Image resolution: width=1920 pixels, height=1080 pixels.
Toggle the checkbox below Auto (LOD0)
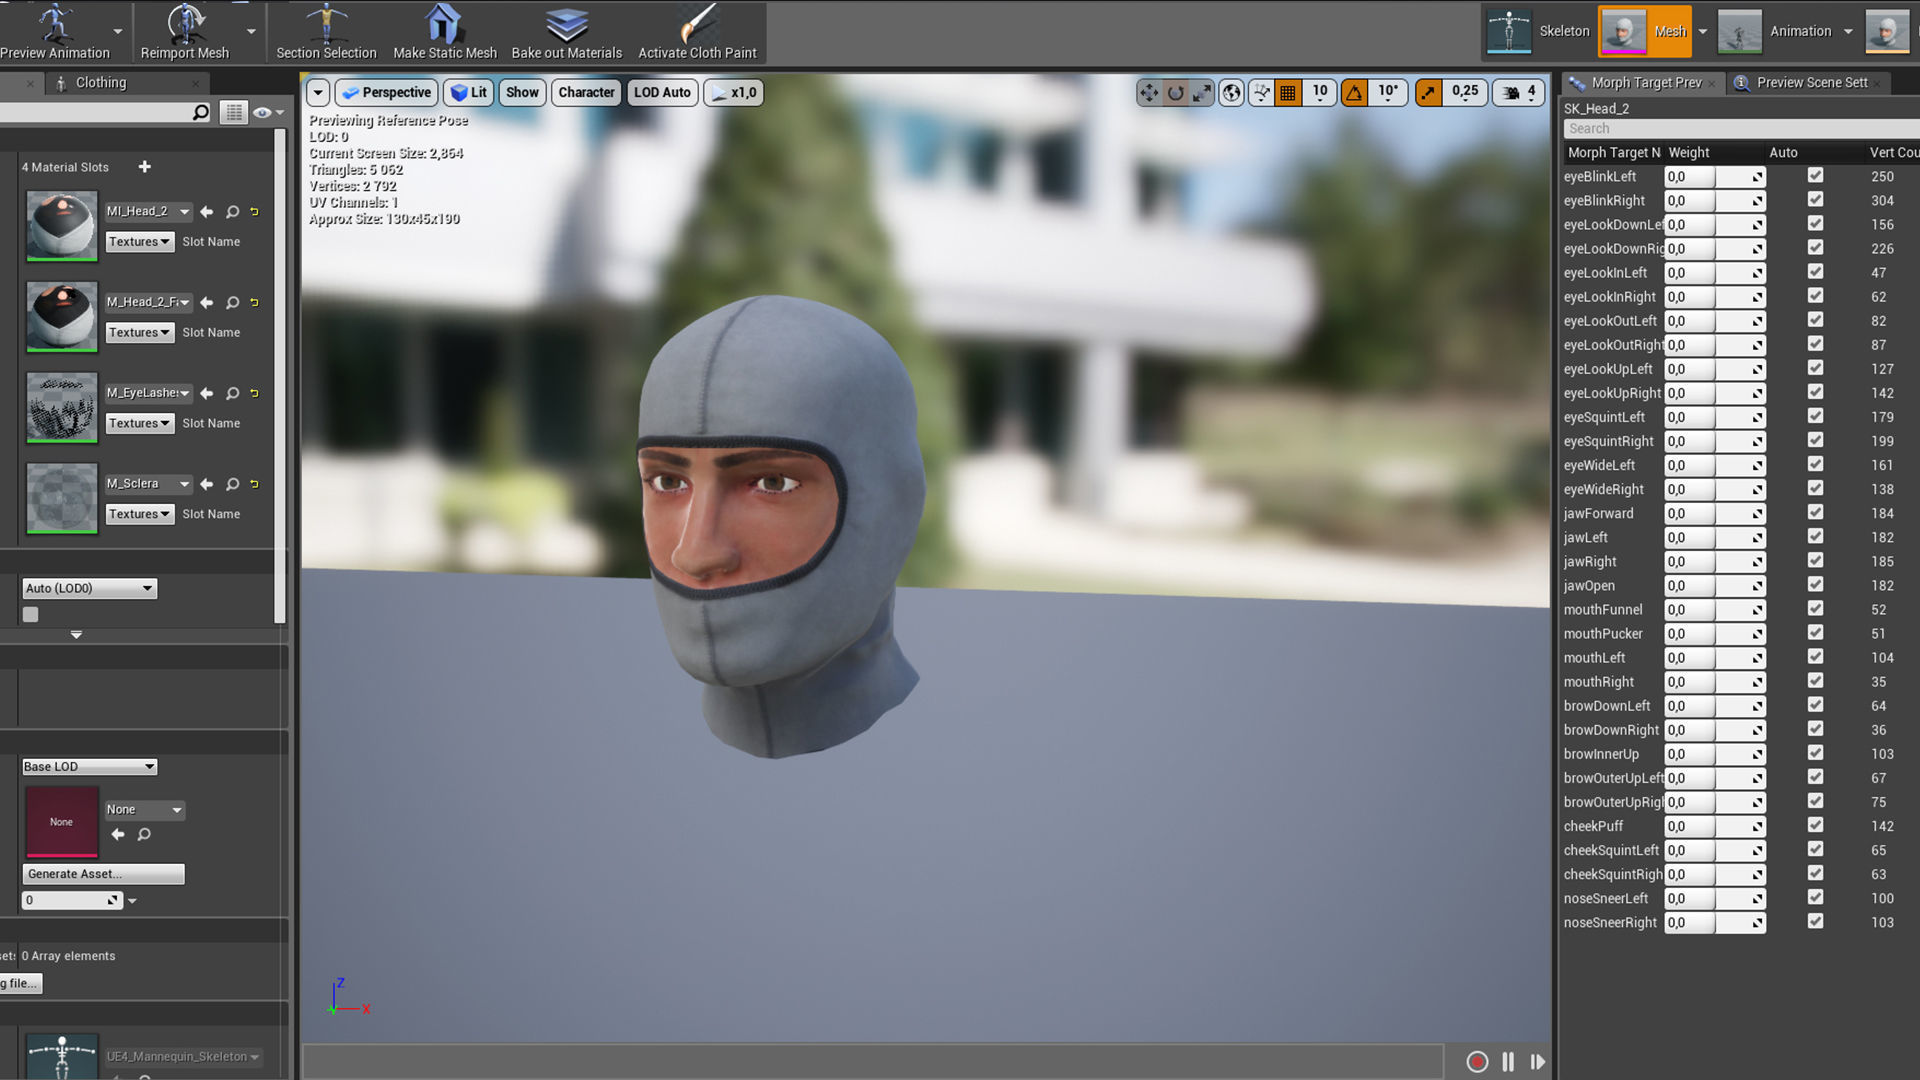pyautogui.click(x=31, y=615)
